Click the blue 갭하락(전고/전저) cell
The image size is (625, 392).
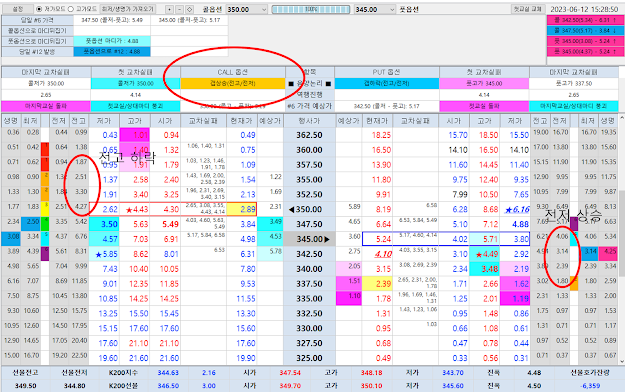(387, 83)
